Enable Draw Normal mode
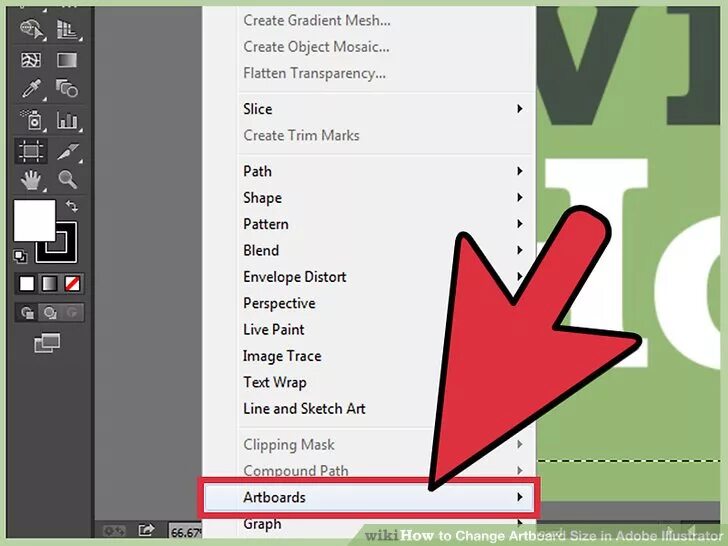Image resolution: width=728 pixels, height=546 pixels. pyautogui.click(x=27, y=312)
